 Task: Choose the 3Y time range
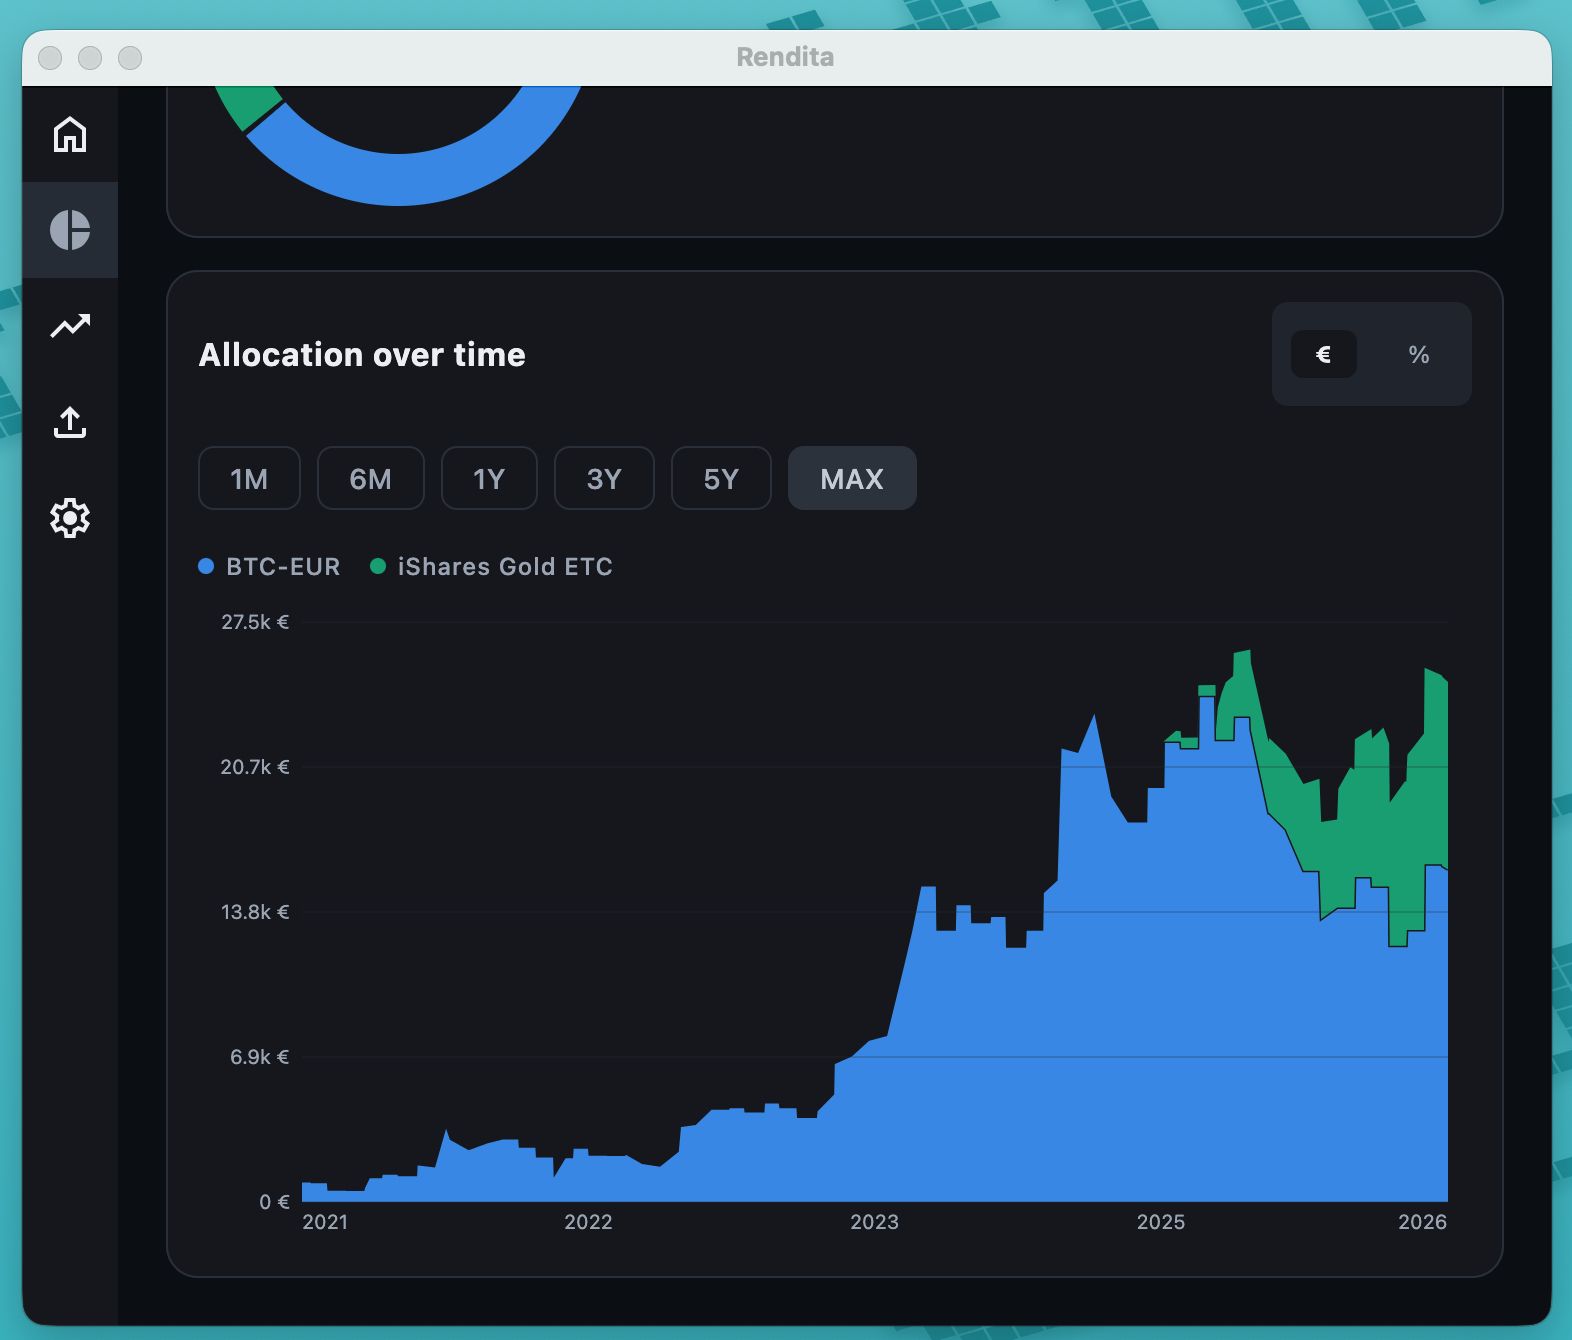[x=604, y=478]
